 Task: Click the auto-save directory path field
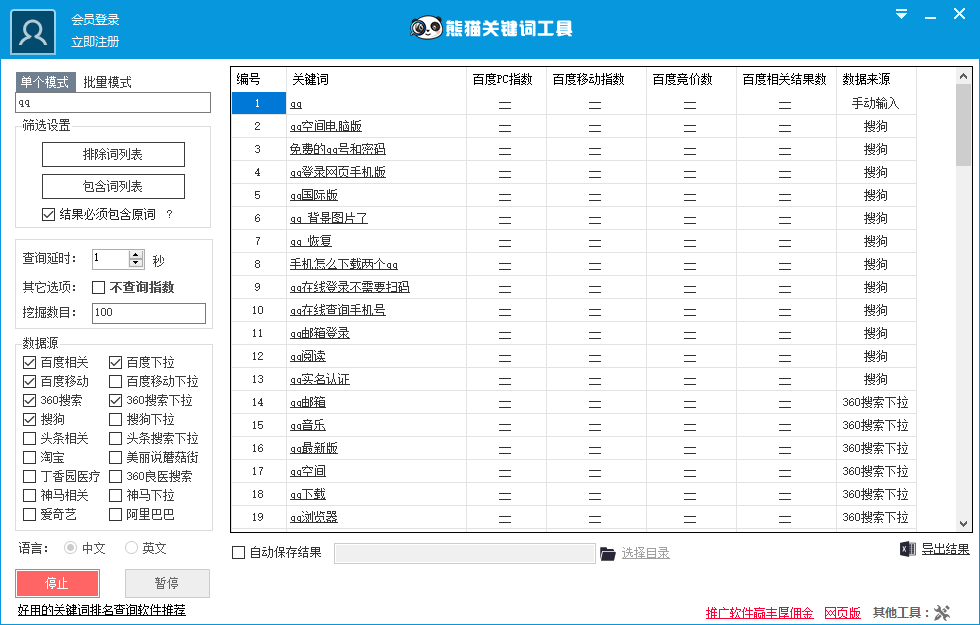point(464,553)
